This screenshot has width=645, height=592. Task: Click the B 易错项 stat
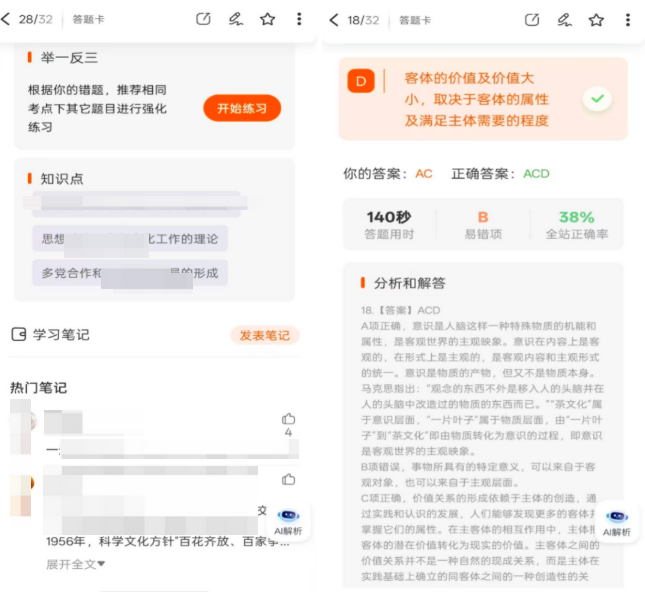click(x=483, y=225)
